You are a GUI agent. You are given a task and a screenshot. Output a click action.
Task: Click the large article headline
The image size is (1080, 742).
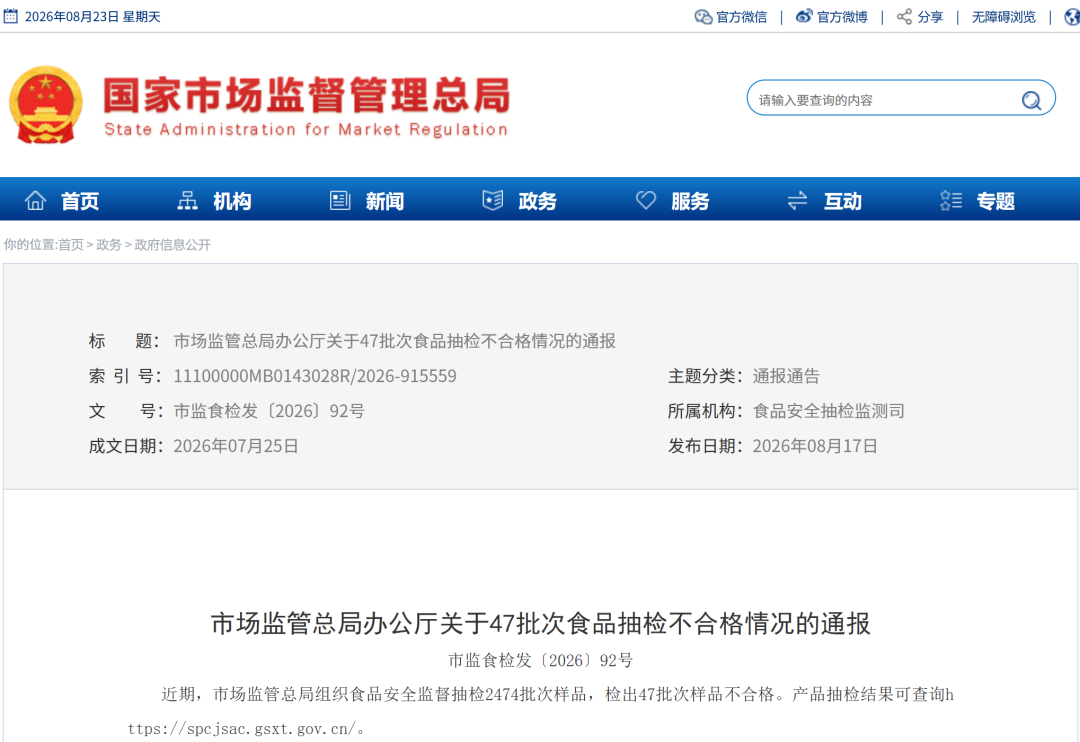pos(541,624)
